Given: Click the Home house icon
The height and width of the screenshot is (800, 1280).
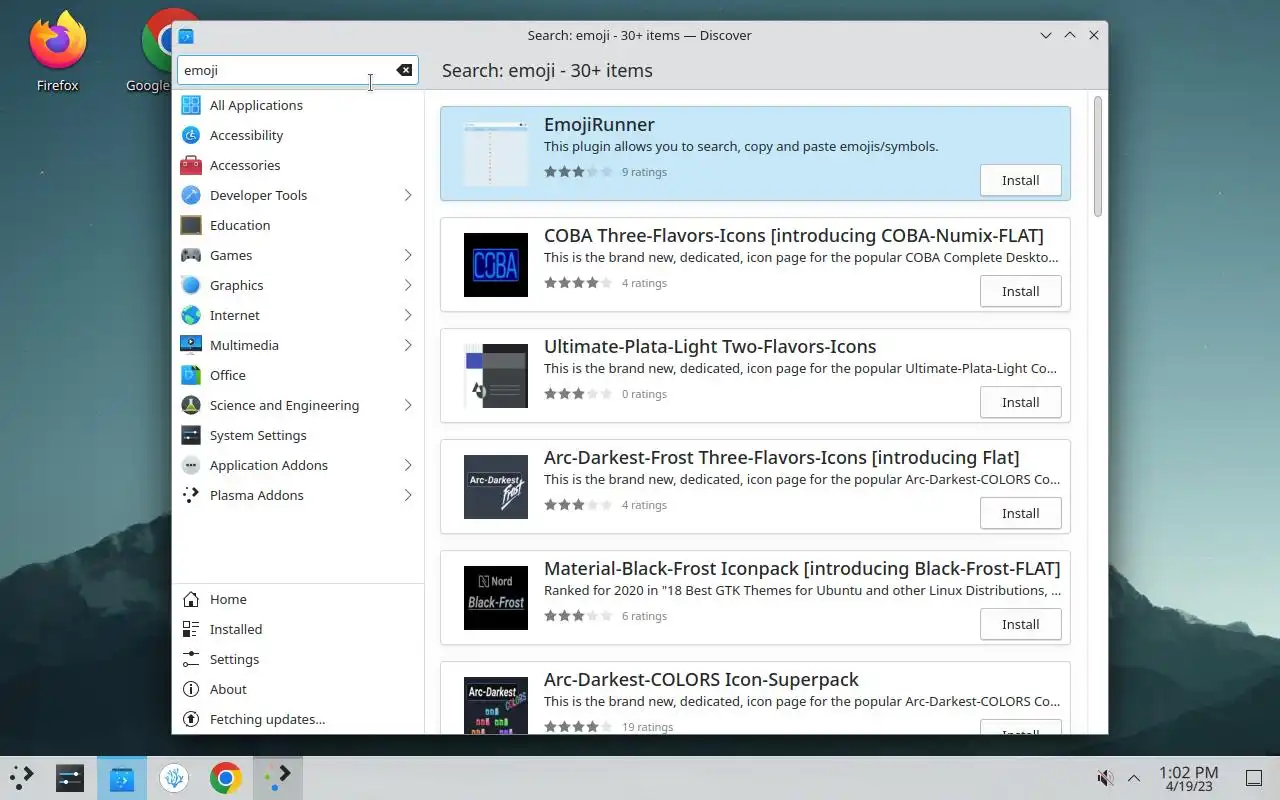Looking at the screenshot, I should click(x=191, y=599).
